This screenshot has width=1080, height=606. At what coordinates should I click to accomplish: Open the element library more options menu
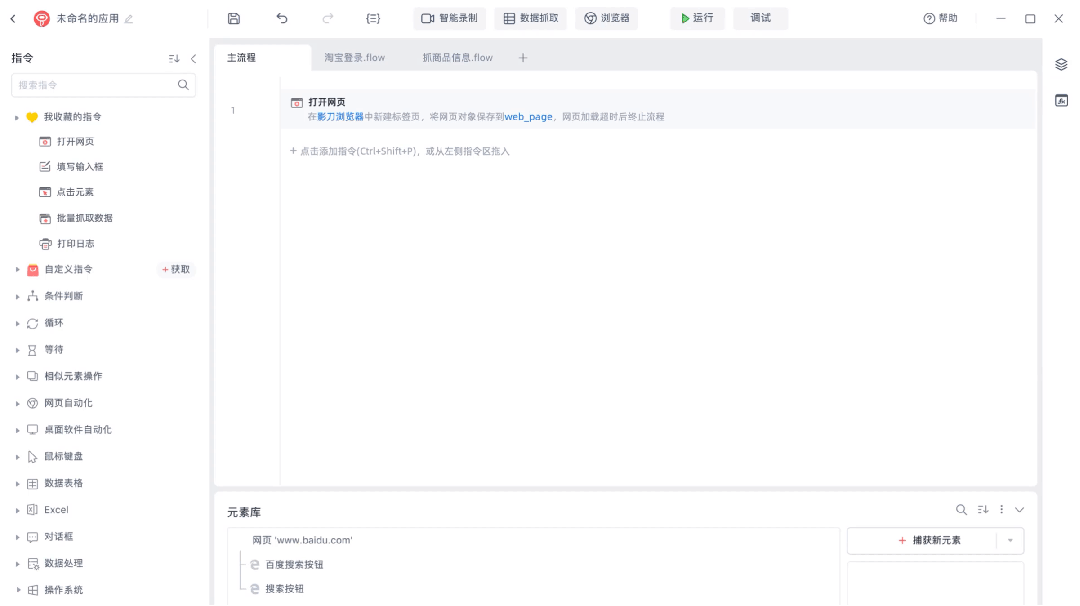coord(1001,510)
